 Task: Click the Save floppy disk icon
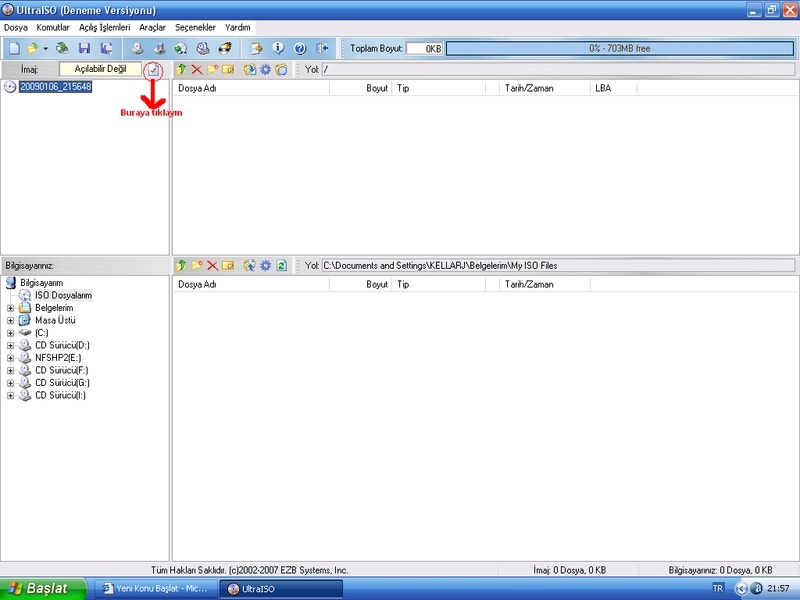(x=84, y=48)
